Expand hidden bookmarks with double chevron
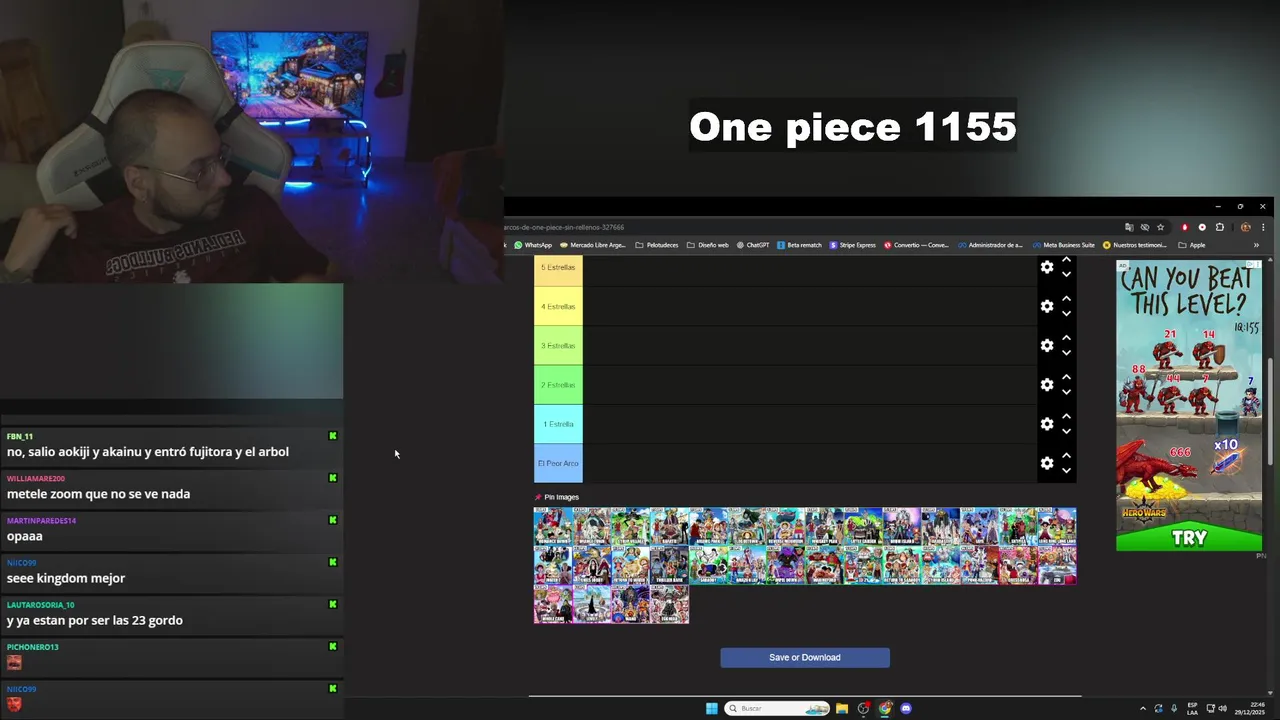1280x720 pixels. [x=1256, y=245]
